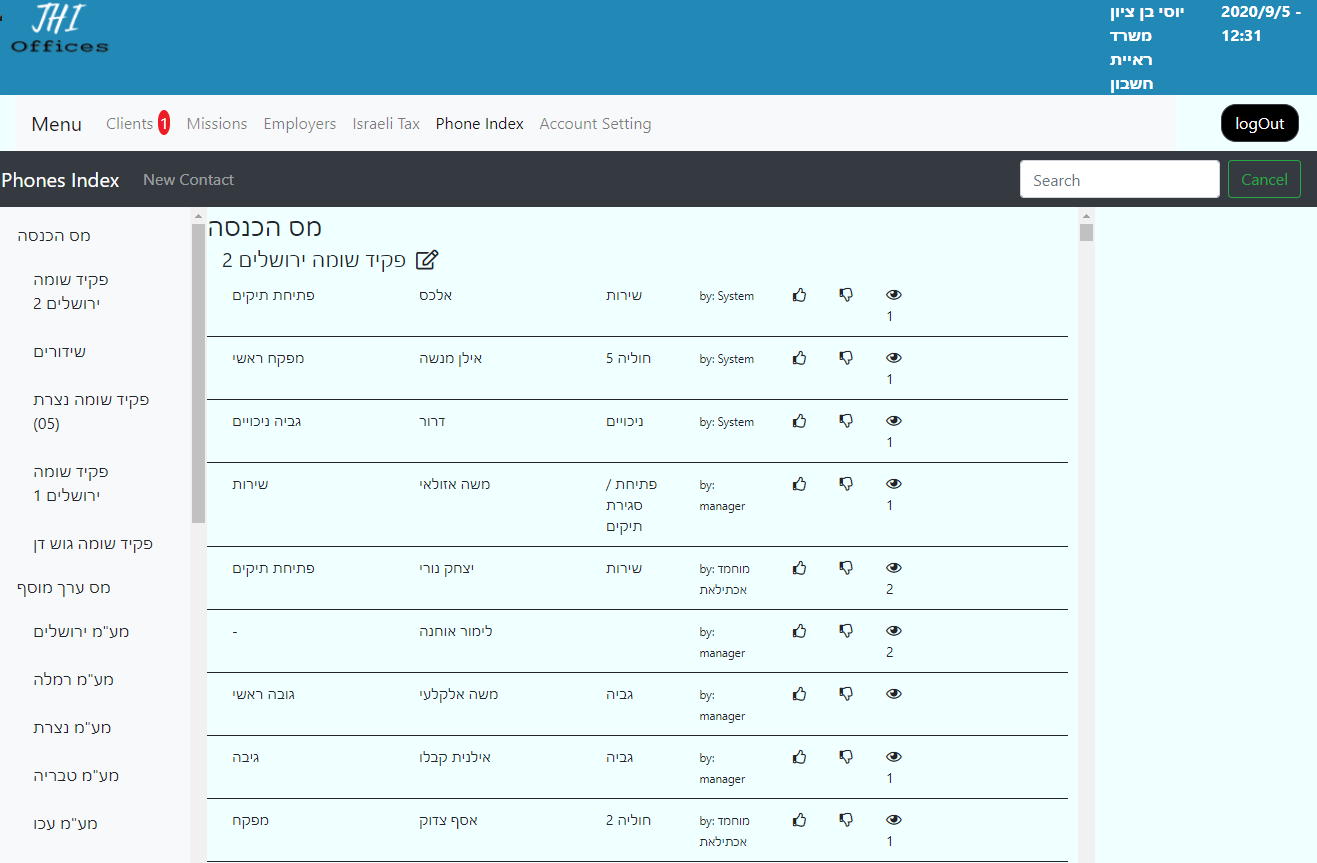Expand the מס ערך מוסף sidebar category
The image size is (1317, 863).
64,588
